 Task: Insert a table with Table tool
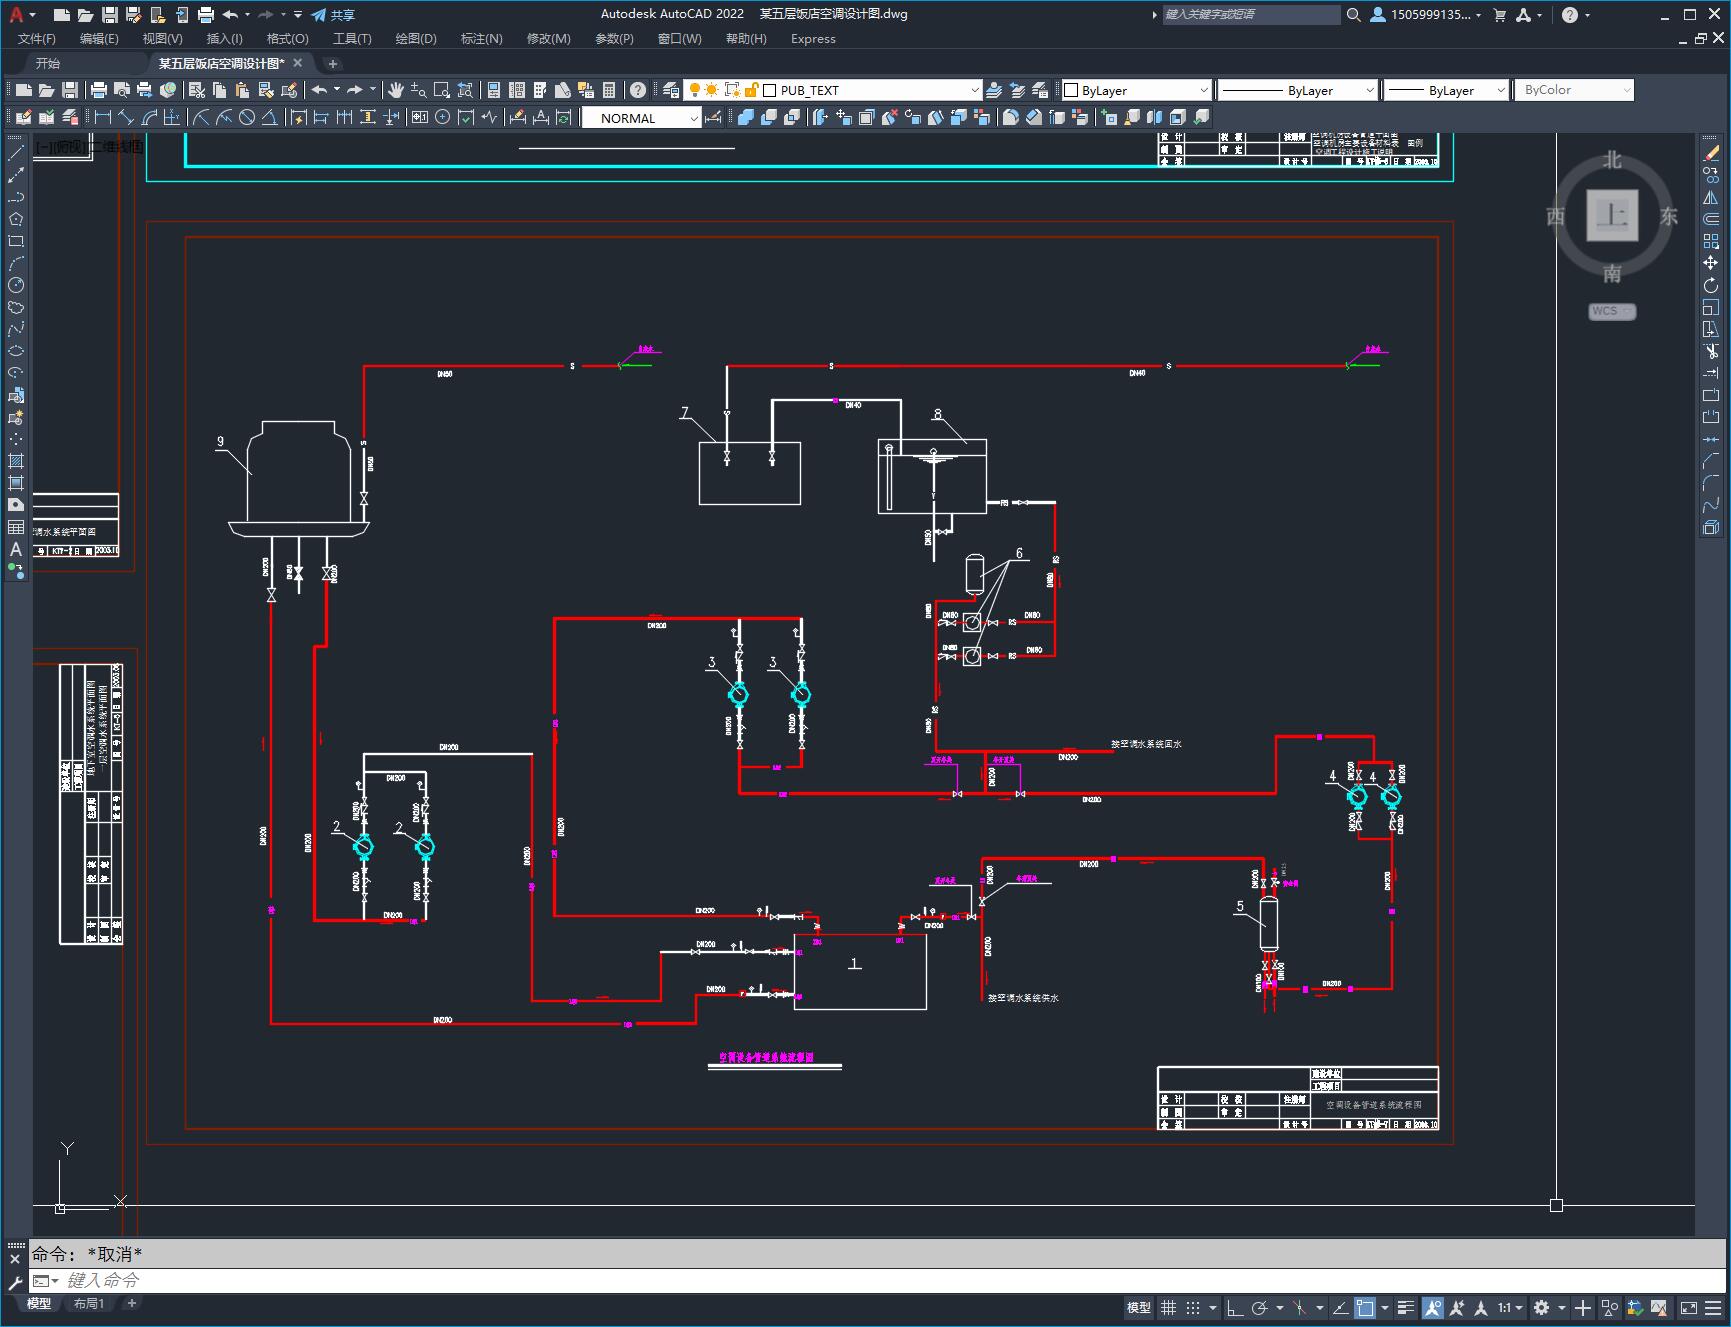pyautogui.click(x=16, y=527)
